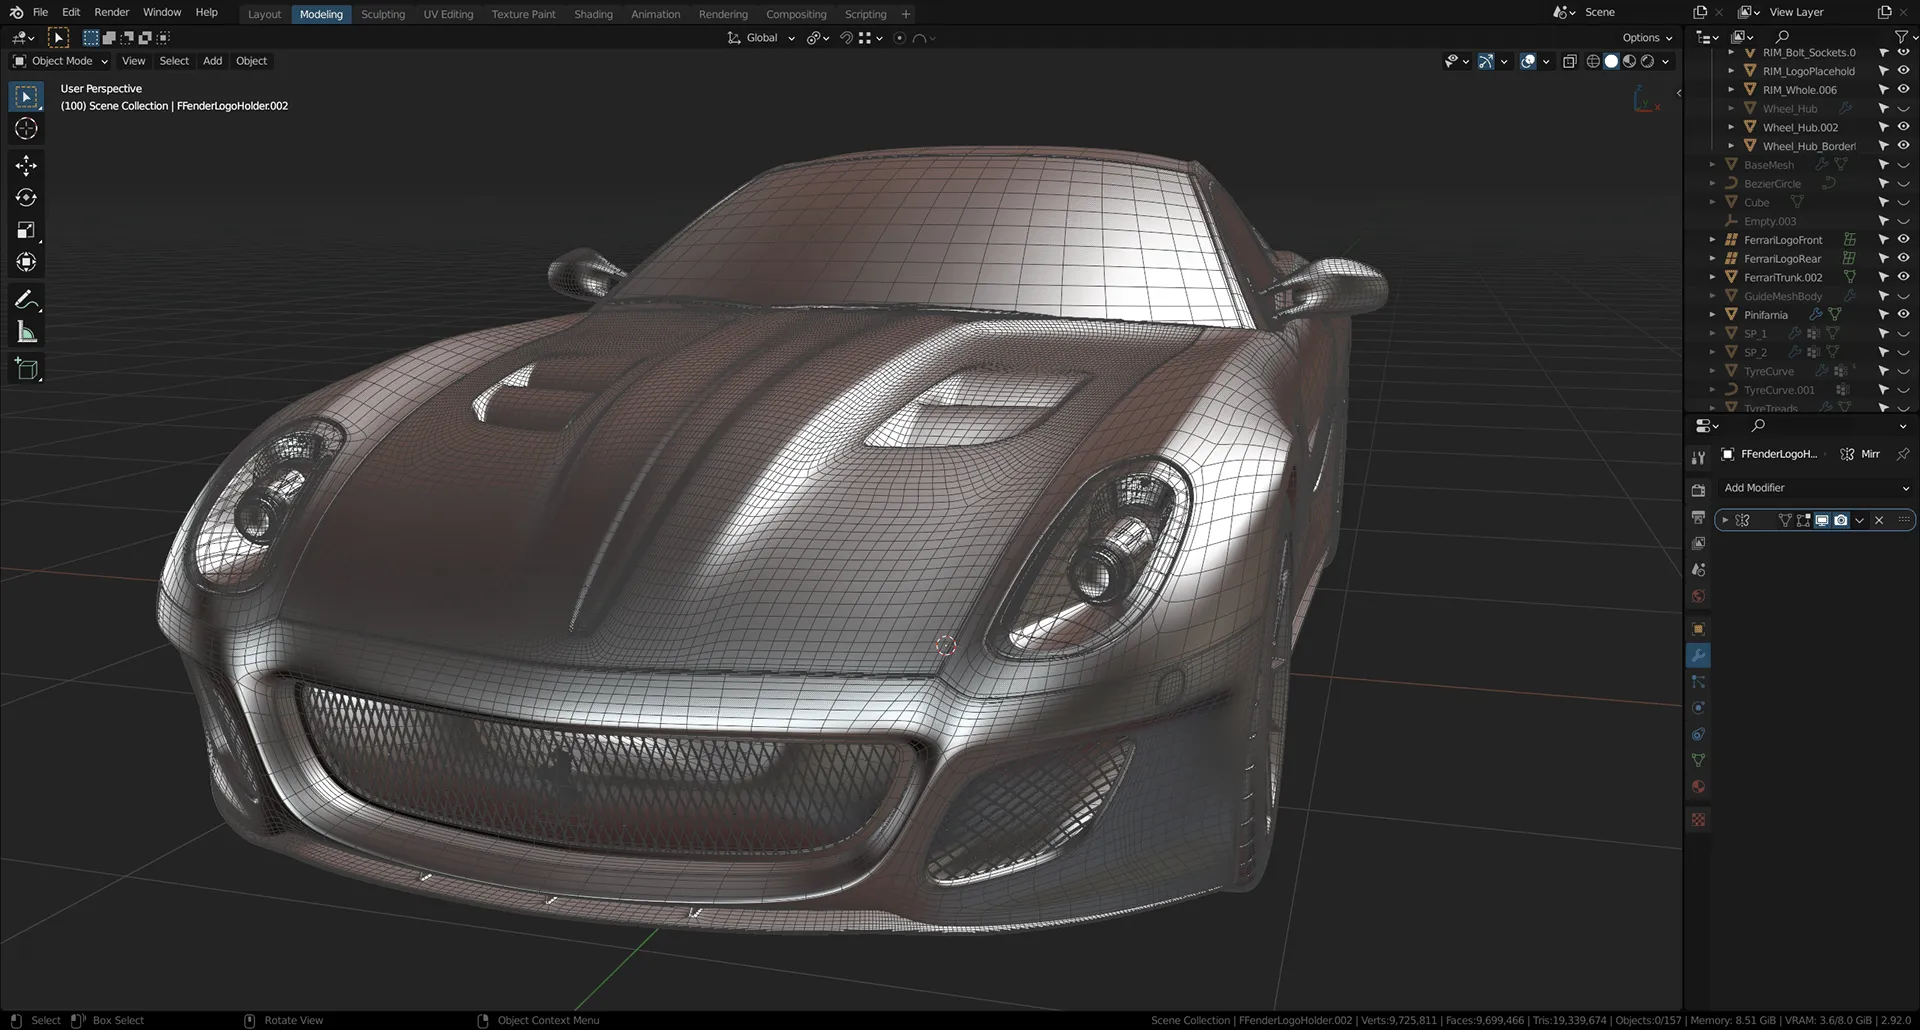Switch to the Sculpting workspace tab
This screenshot has height=1030, width=1920.
coord(383,14)
